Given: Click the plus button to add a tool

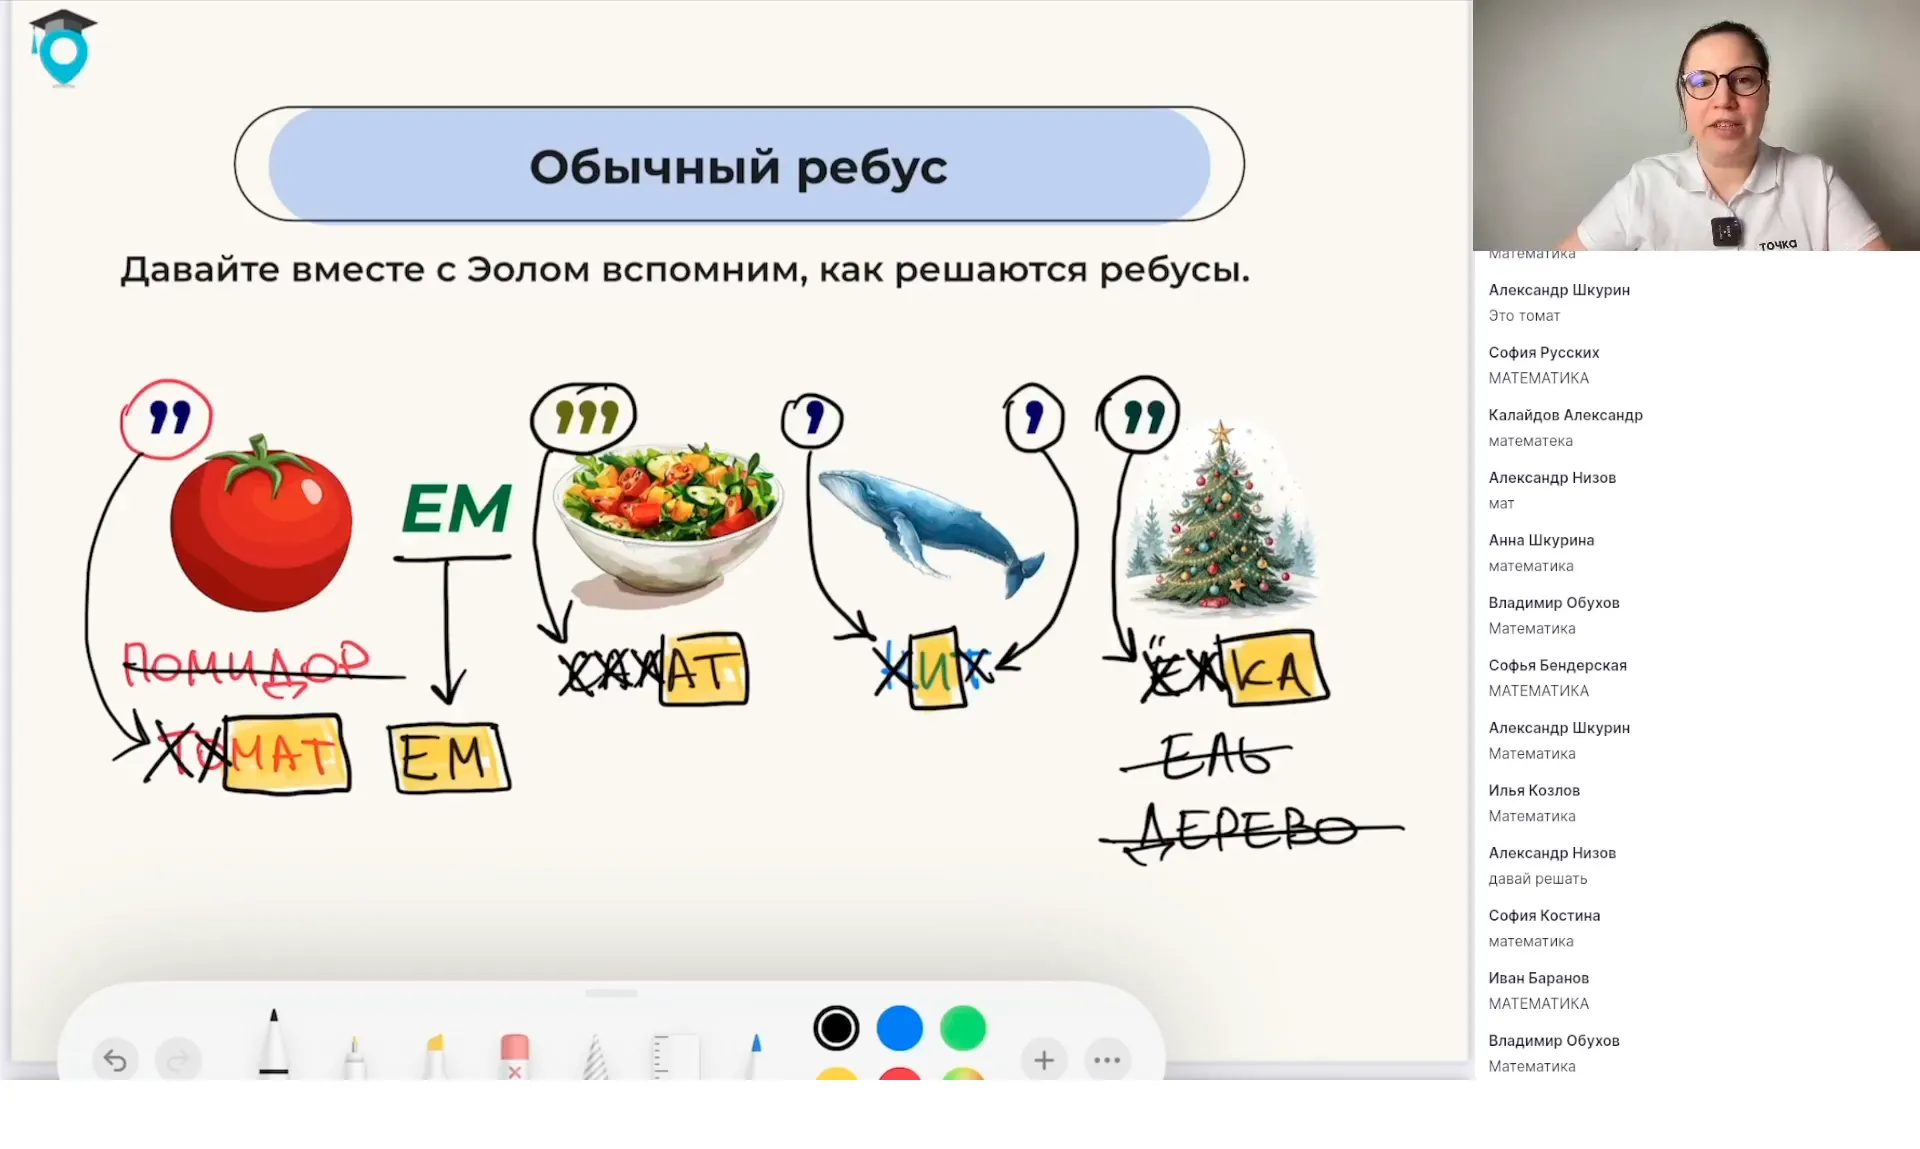Looking at the screenshot, I should (1043, 1059).
